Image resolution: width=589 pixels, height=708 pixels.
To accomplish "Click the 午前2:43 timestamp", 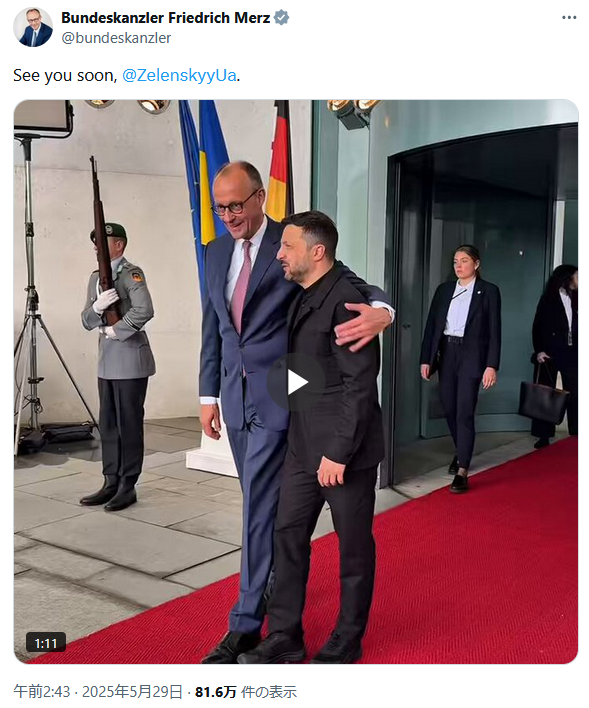I will click(x=42, y=692).
